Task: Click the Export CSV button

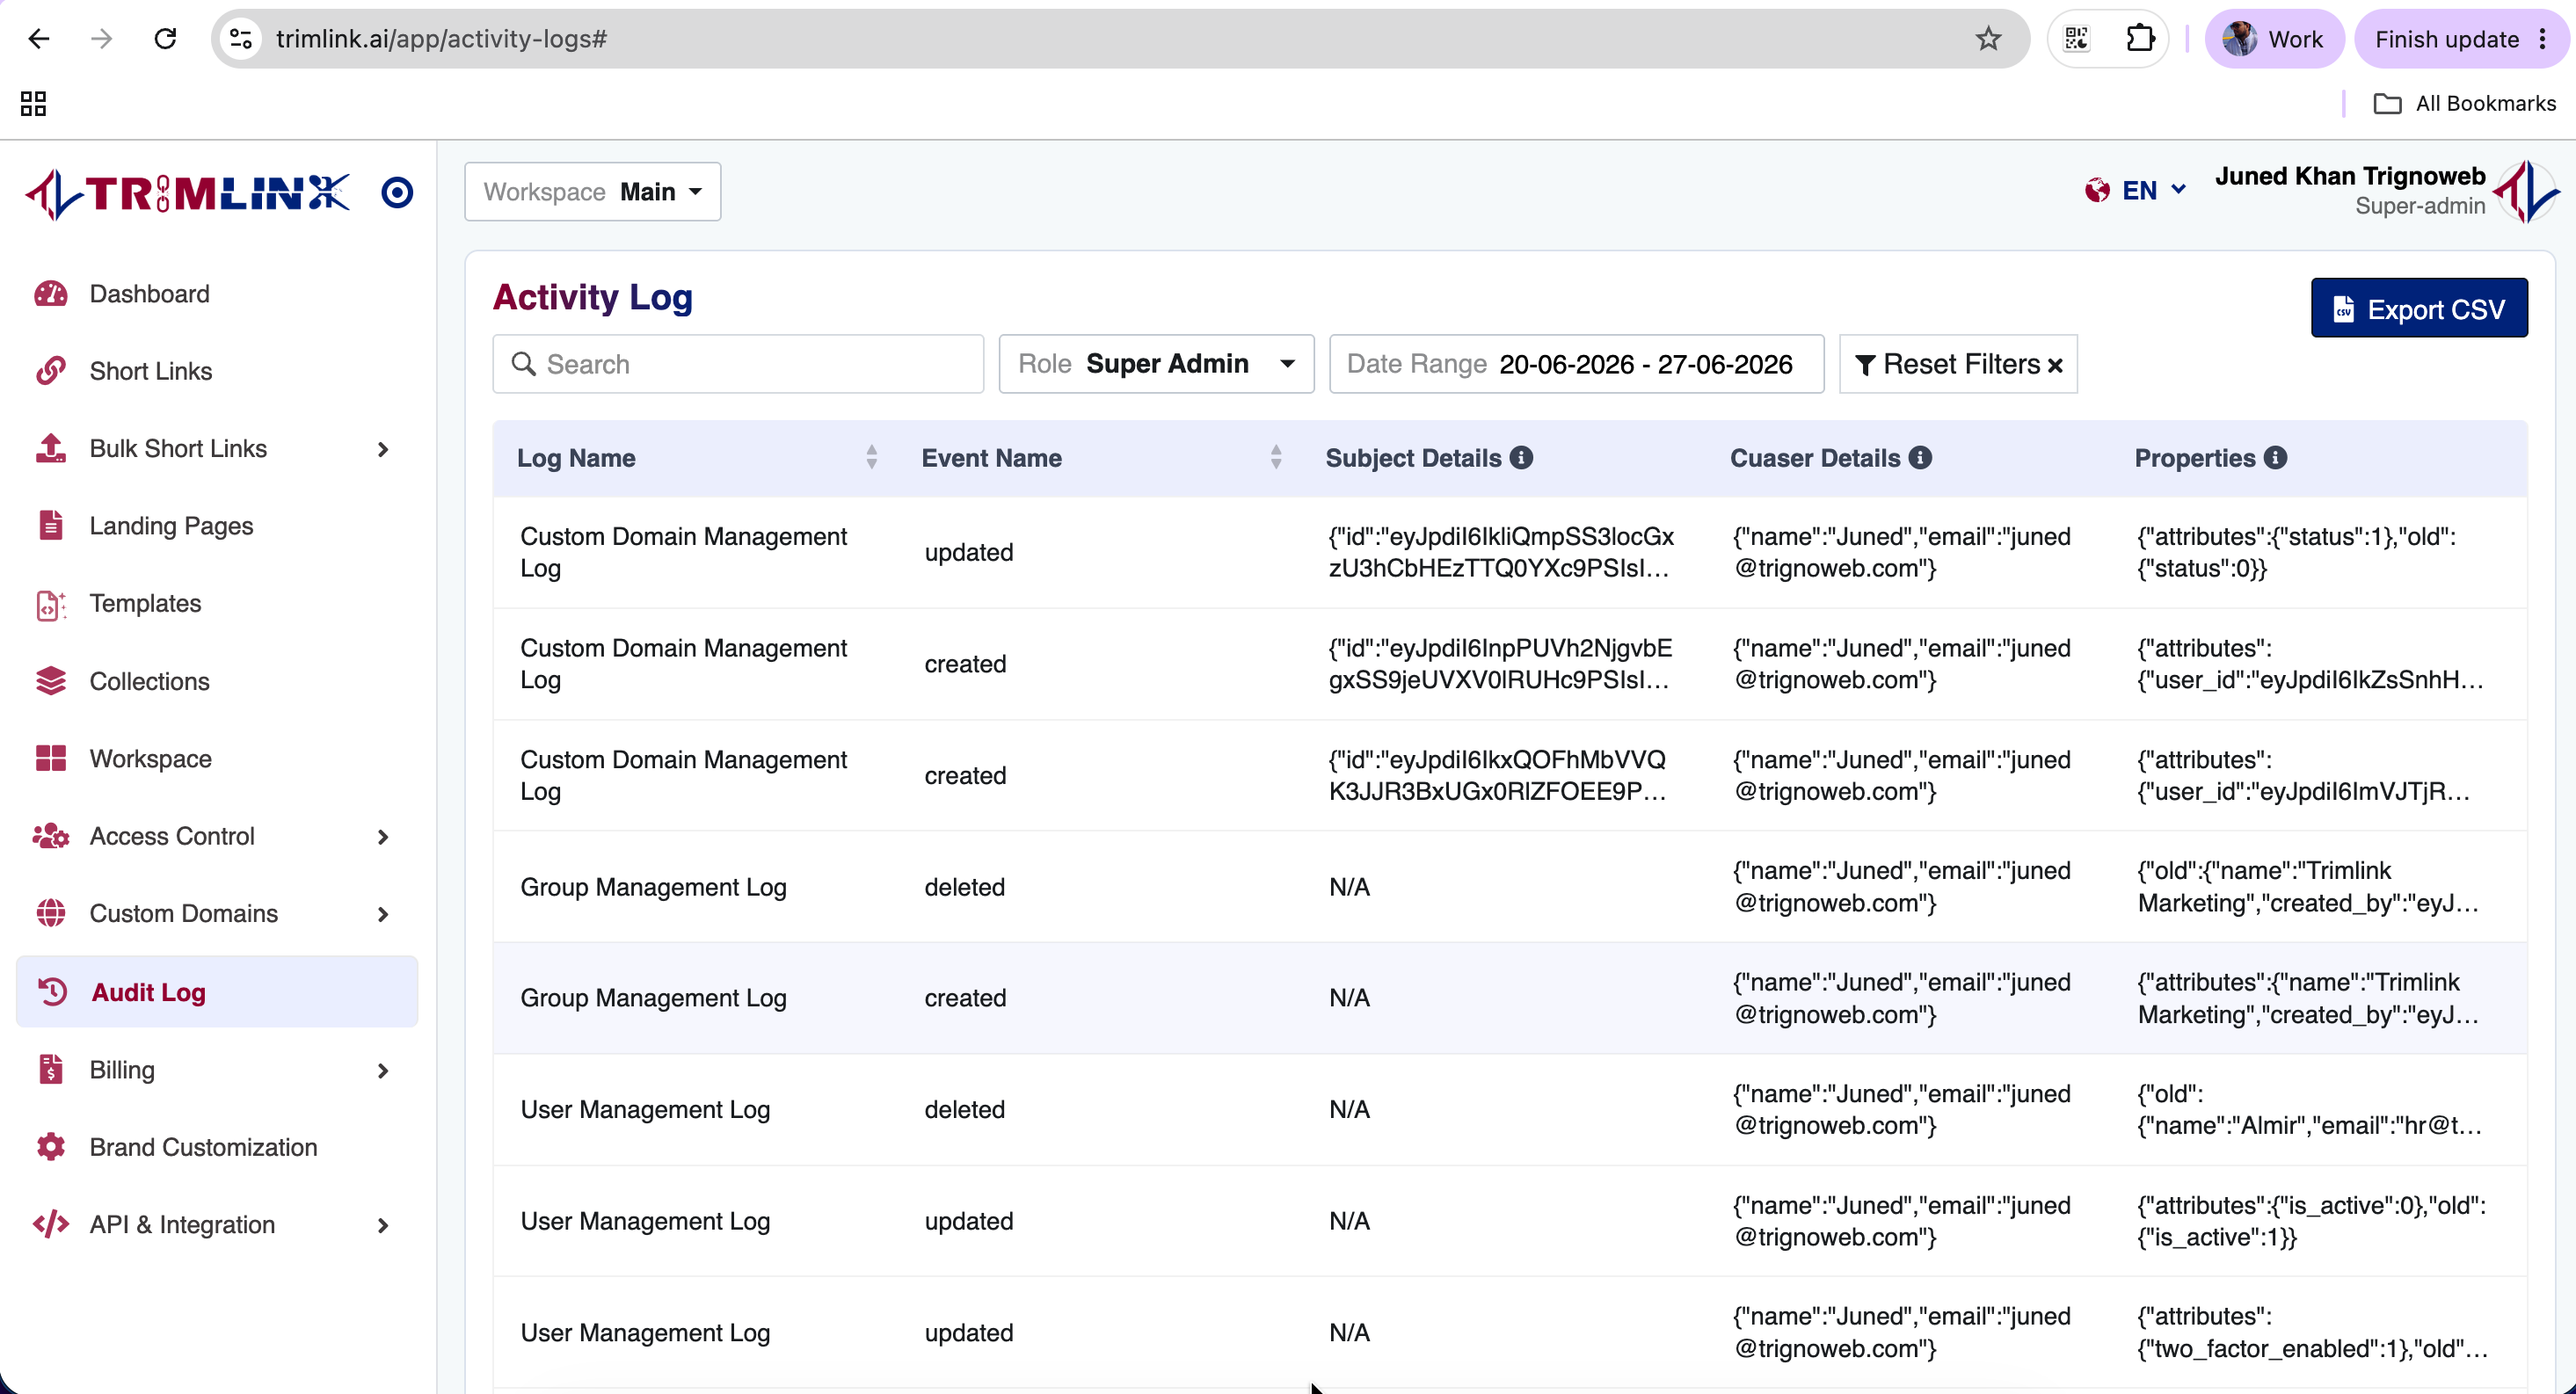Action: click(2419, 308)
